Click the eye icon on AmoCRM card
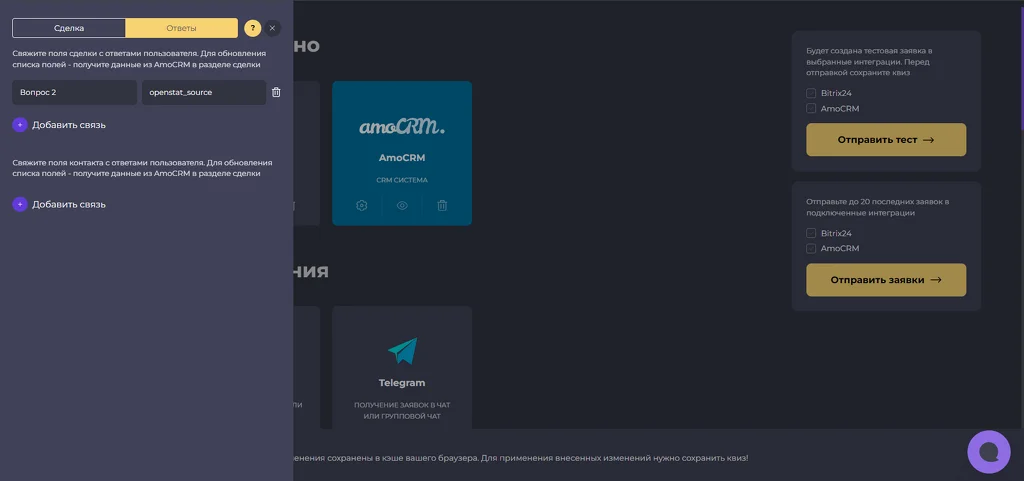This screenshot has width=1024, height=481. point(402,206)
